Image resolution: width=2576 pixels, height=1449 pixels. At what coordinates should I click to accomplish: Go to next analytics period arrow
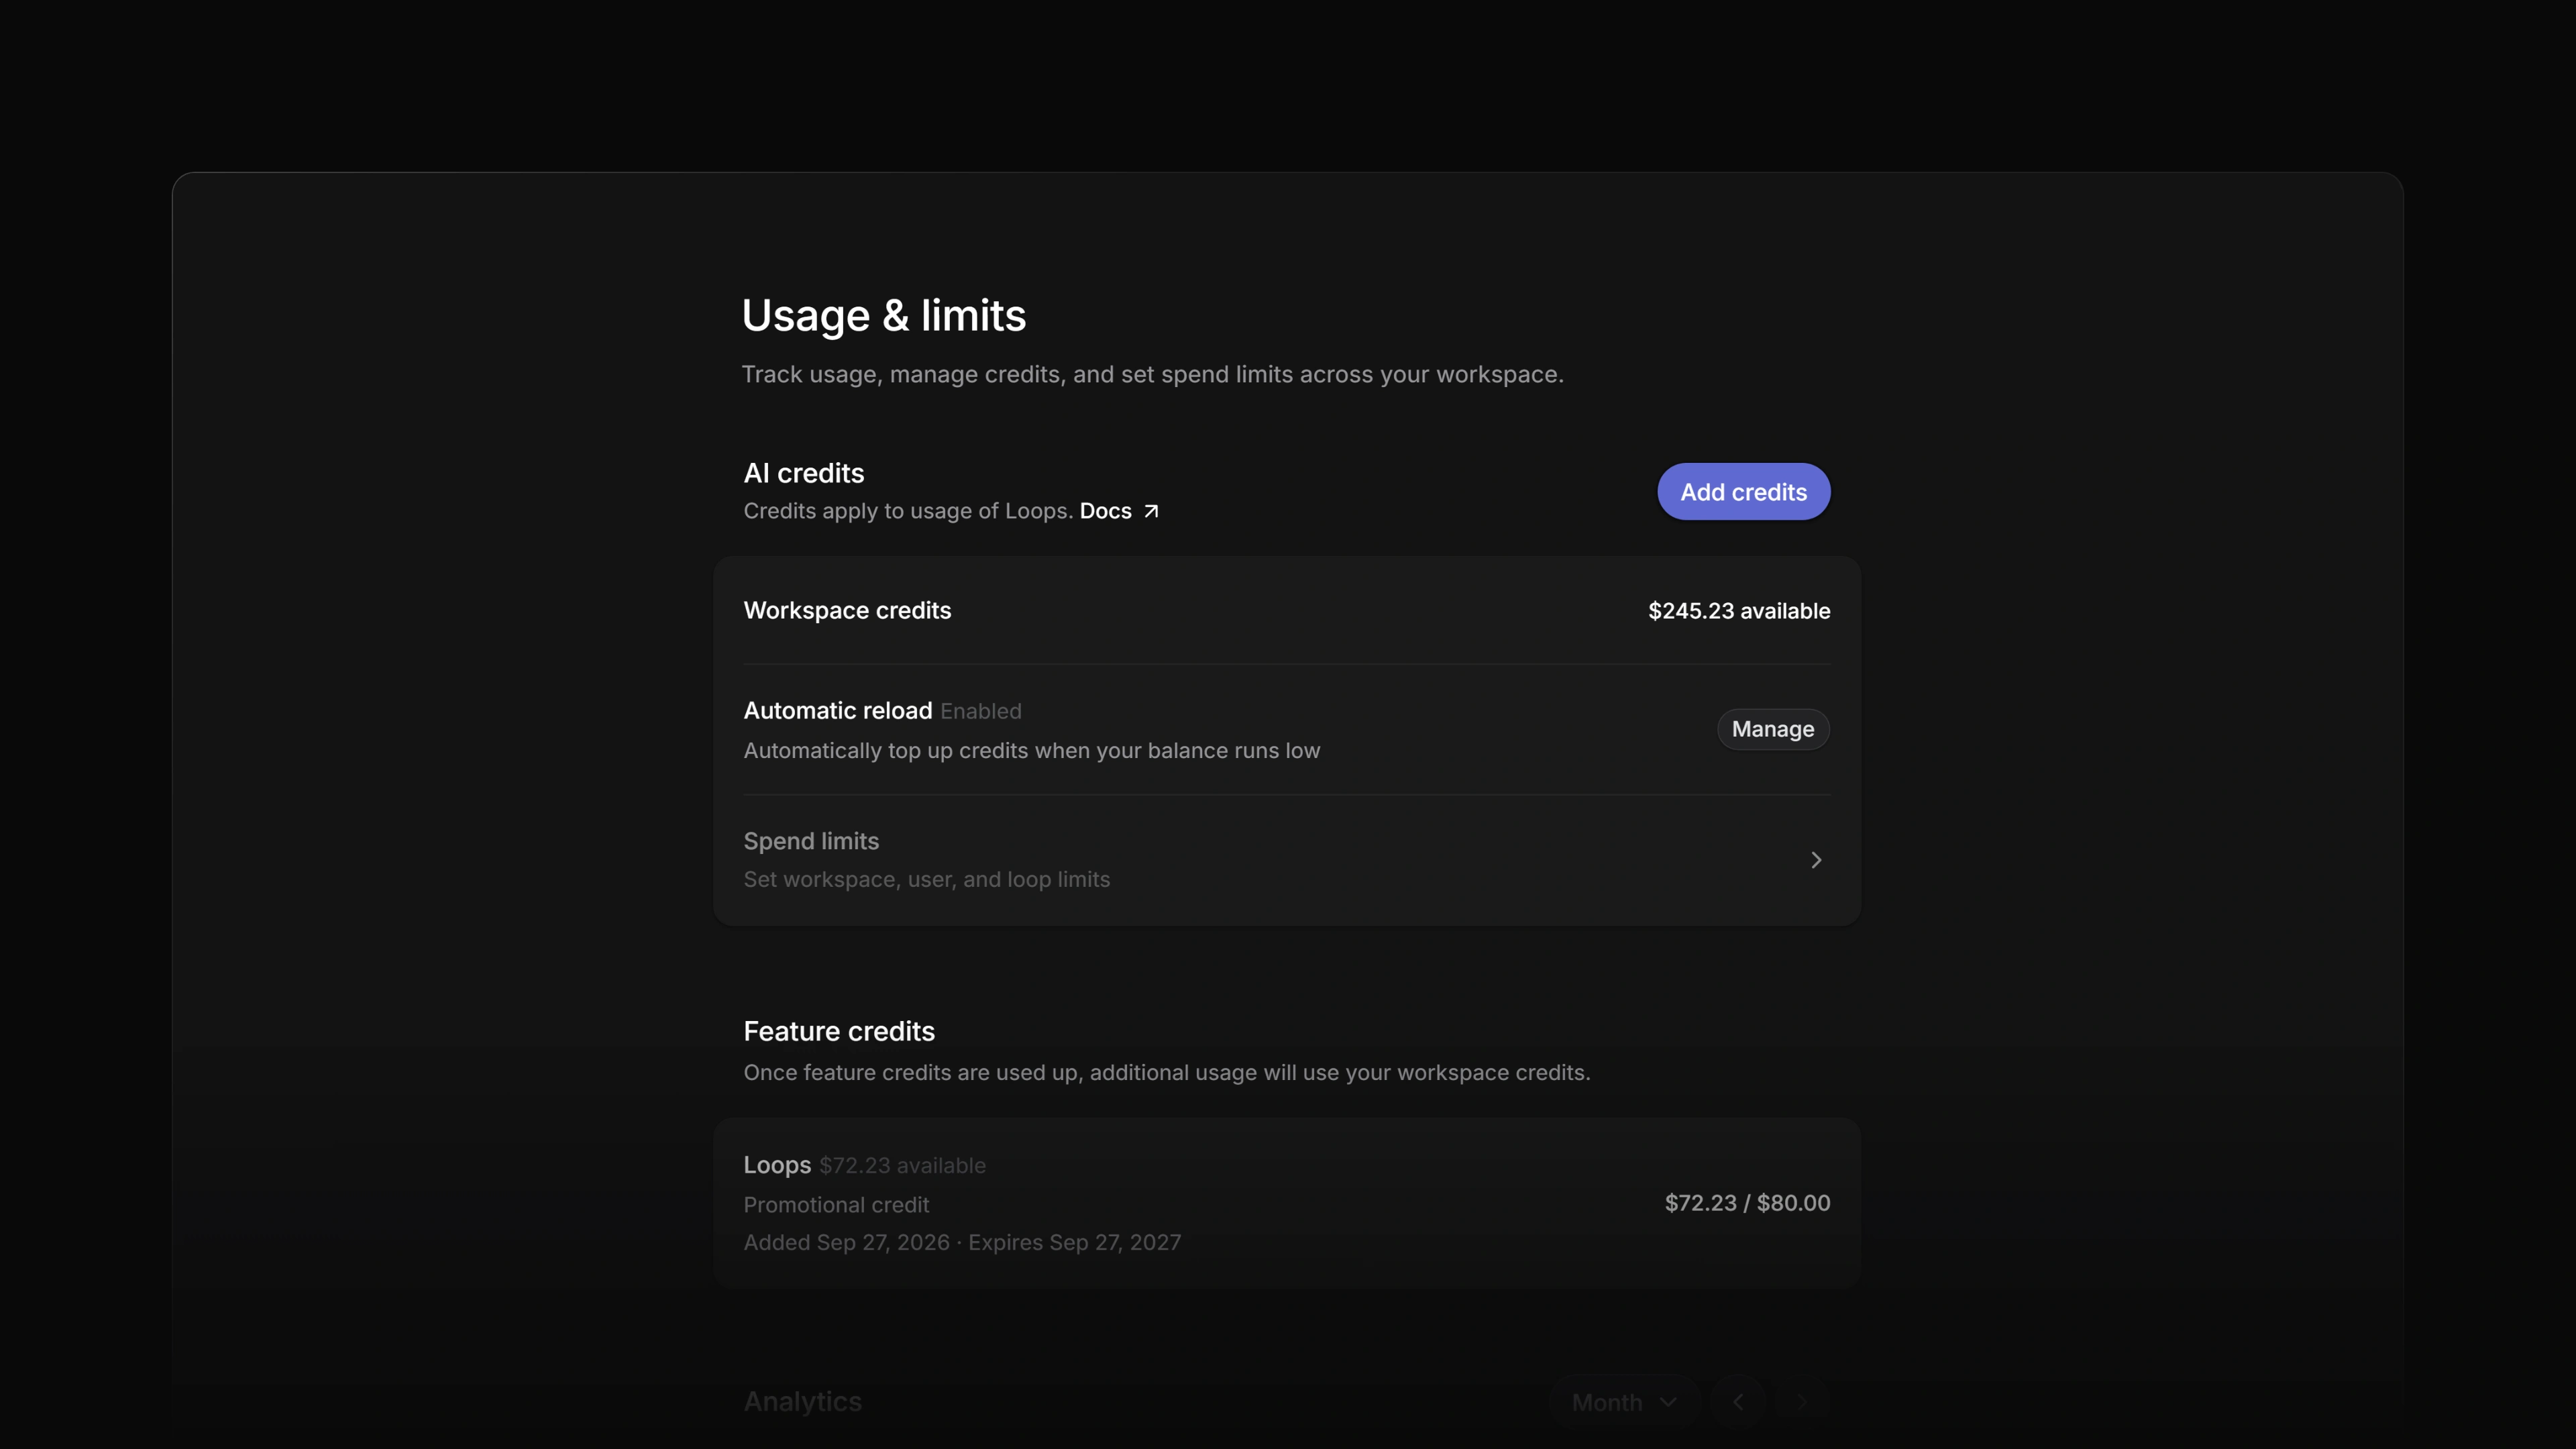click(x=1803, y=1402)
